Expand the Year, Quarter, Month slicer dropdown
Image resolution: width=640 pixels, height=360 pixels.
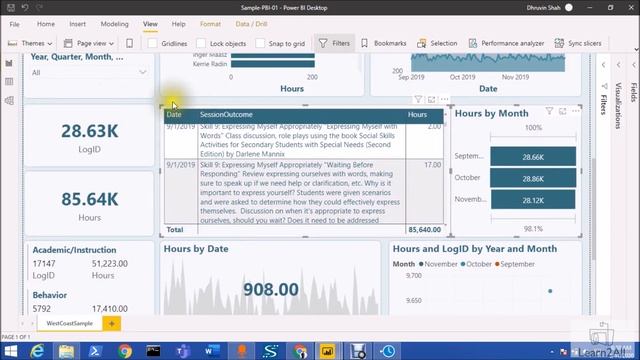[142, 72]
